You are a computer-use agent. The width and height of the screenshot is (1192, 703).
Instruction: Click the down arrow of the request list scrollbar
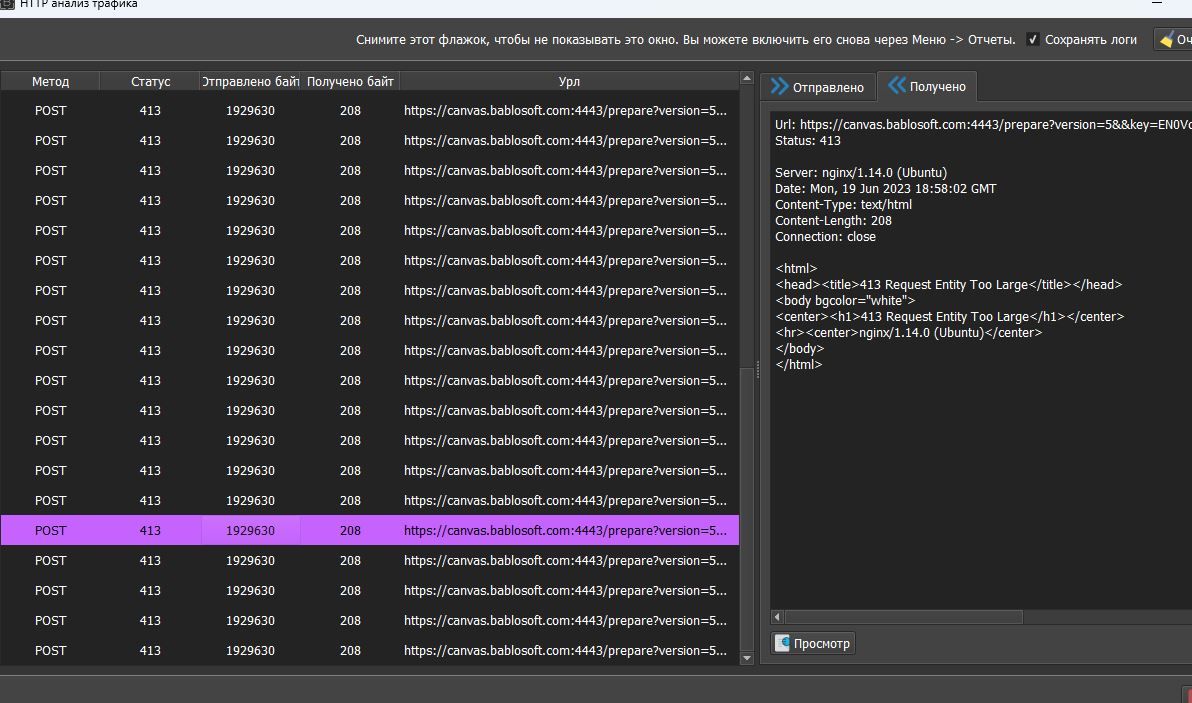click(x=744, y=659)
